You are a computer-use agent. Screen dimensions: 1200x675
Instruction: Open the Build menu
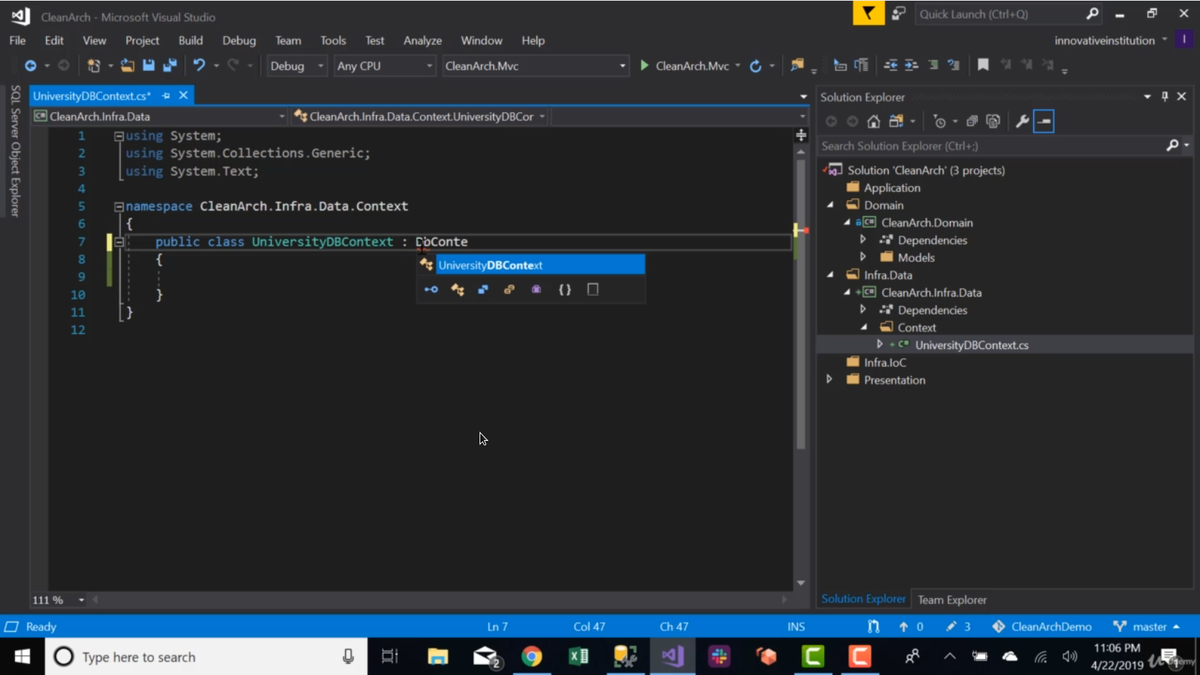[x=190, y=41]
